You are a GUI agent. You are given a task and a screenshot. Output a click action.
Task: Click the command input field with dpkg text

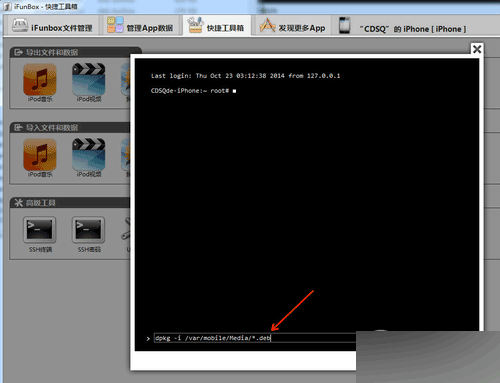pos(255,338)
